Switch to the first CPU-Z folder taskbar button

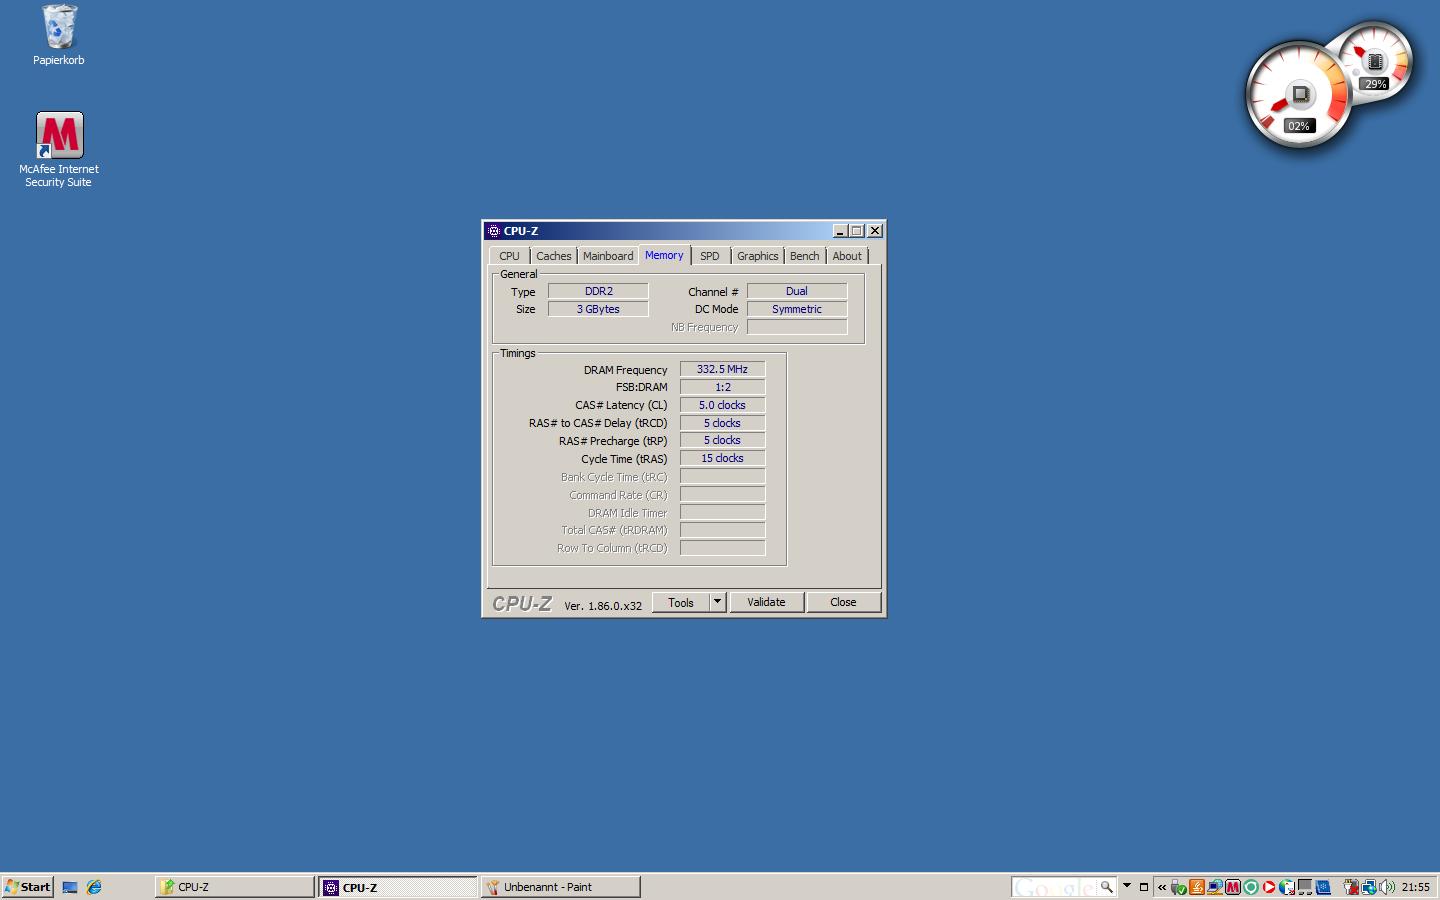pos(235,887)
